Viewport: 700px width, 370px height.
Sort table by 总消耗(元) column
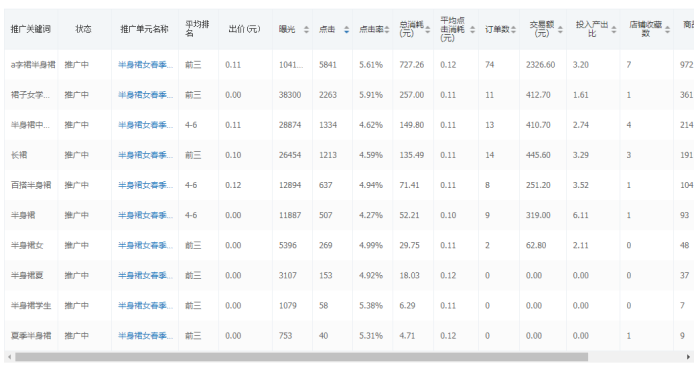[x=428, y=29]
